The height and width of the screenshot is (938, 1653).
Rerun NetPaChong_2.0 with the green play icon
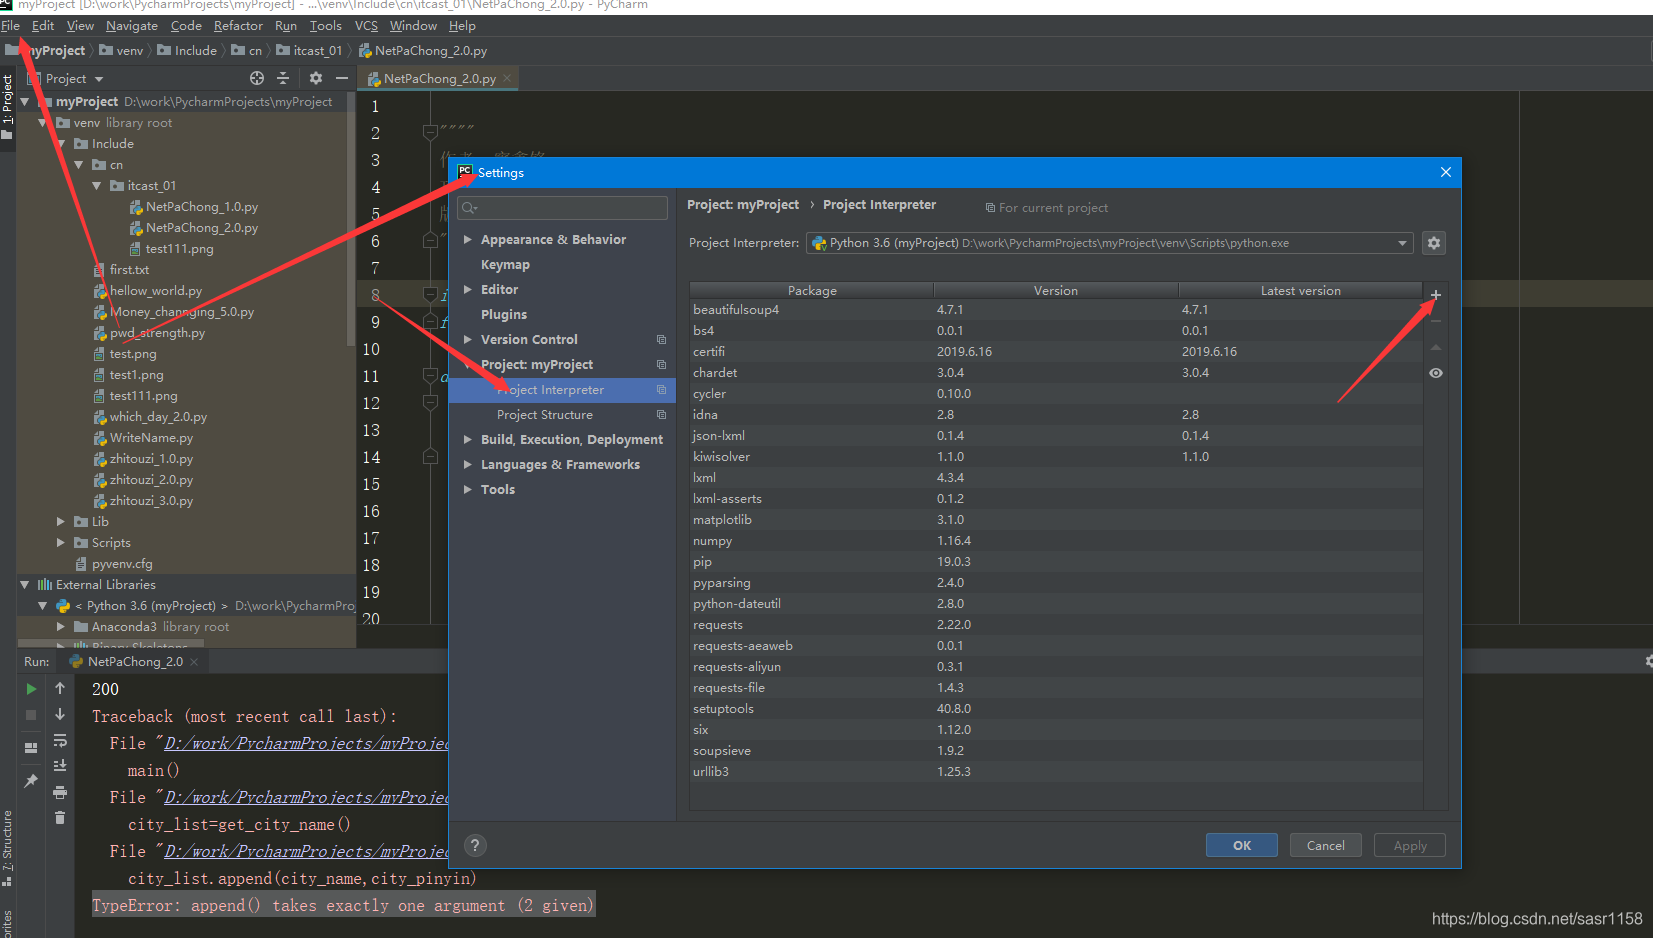coord(31,689)
